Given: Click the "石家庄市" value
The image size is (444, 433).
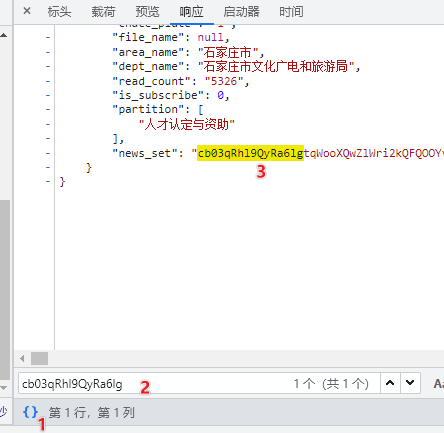Looking at the screenshot, I should tap(228, 52).
